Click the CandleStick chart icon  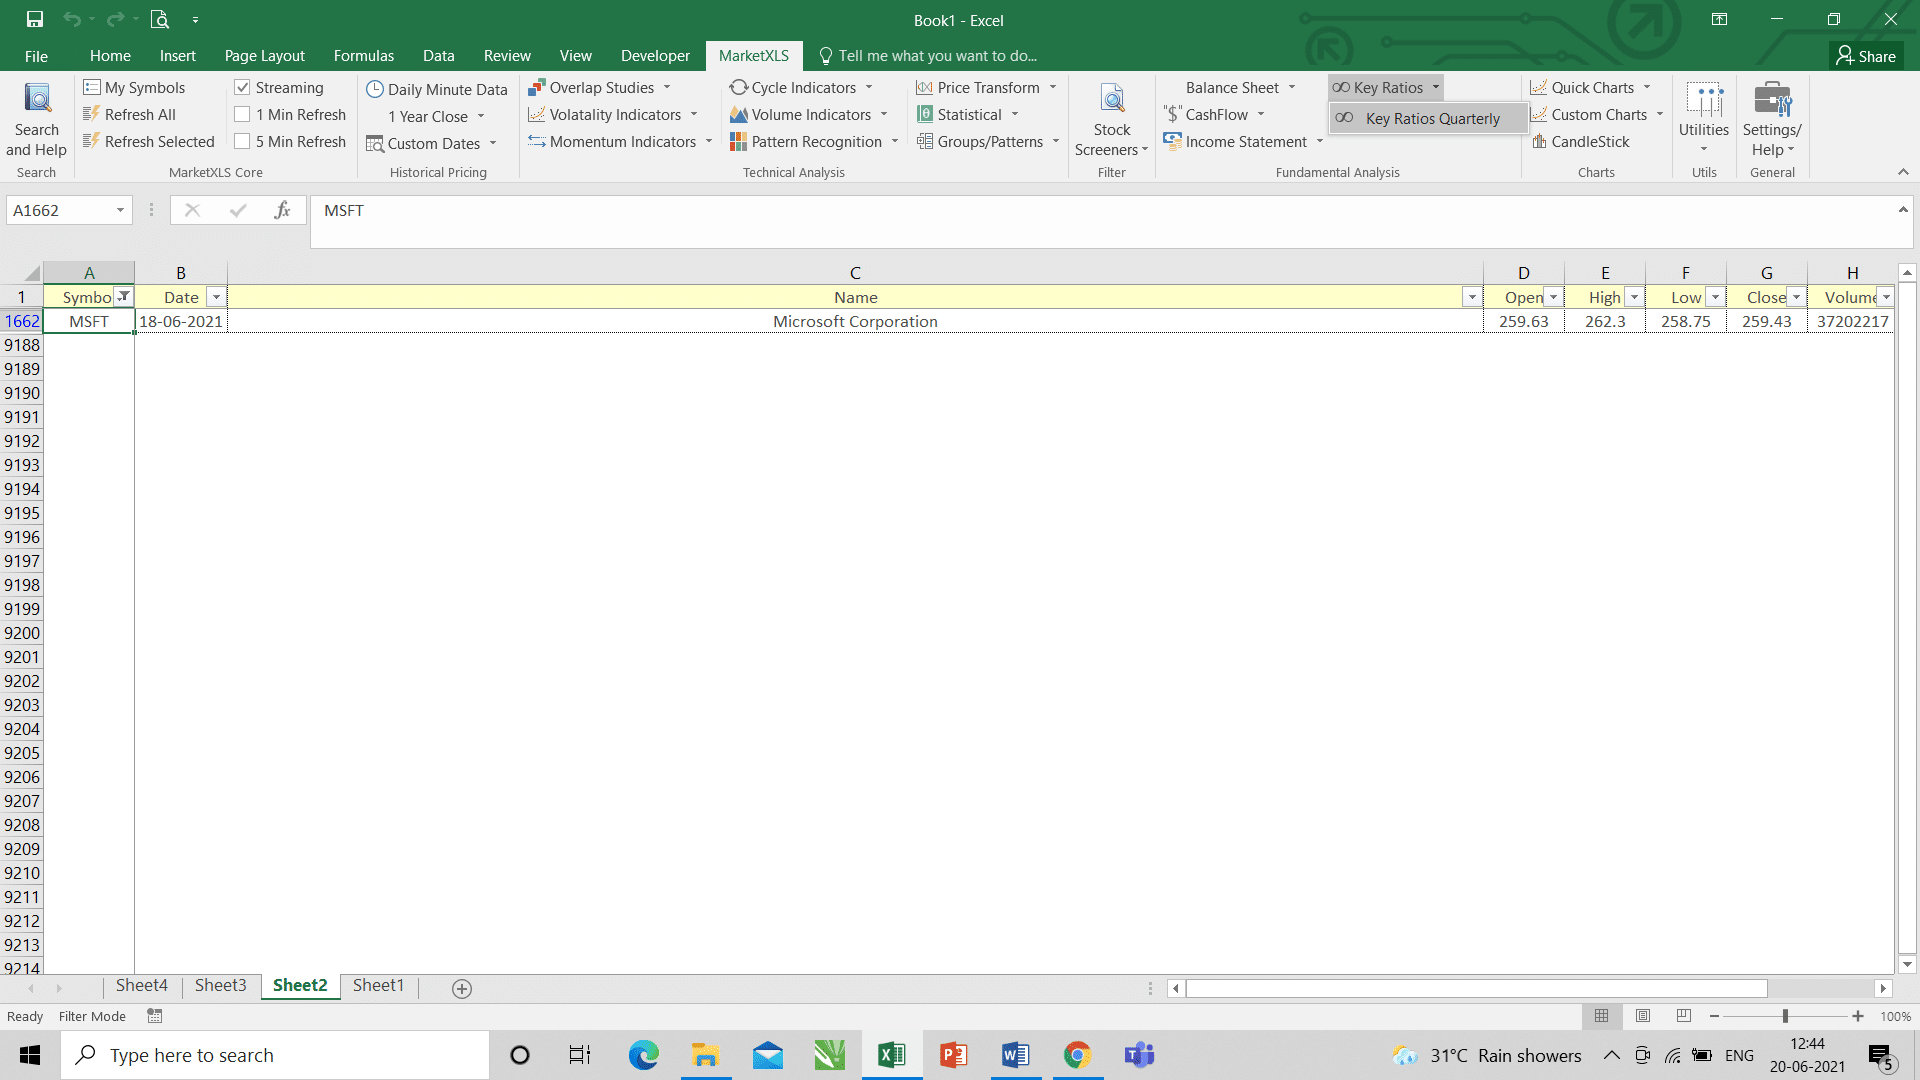[x=1539, y=142]
